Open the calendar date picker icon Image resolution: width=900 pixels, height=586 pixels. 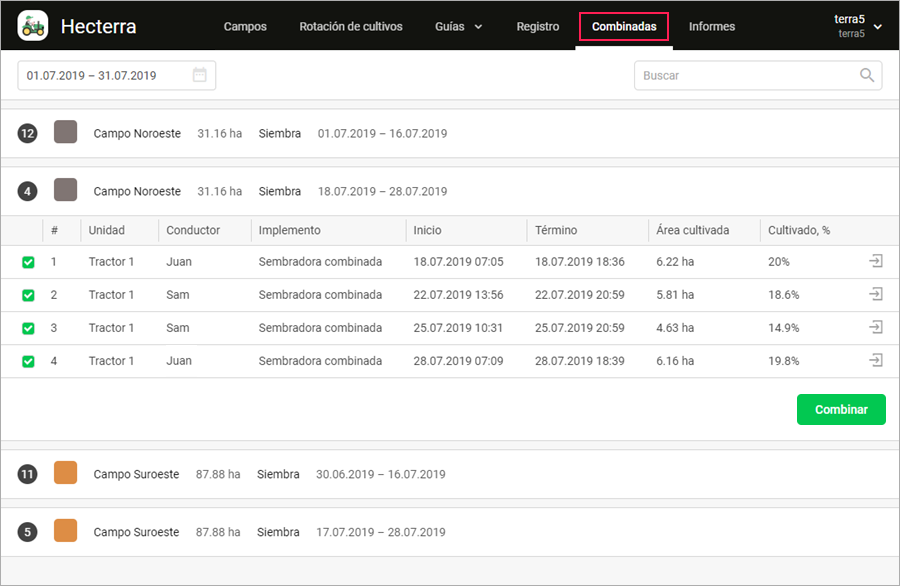pos(199,75)
